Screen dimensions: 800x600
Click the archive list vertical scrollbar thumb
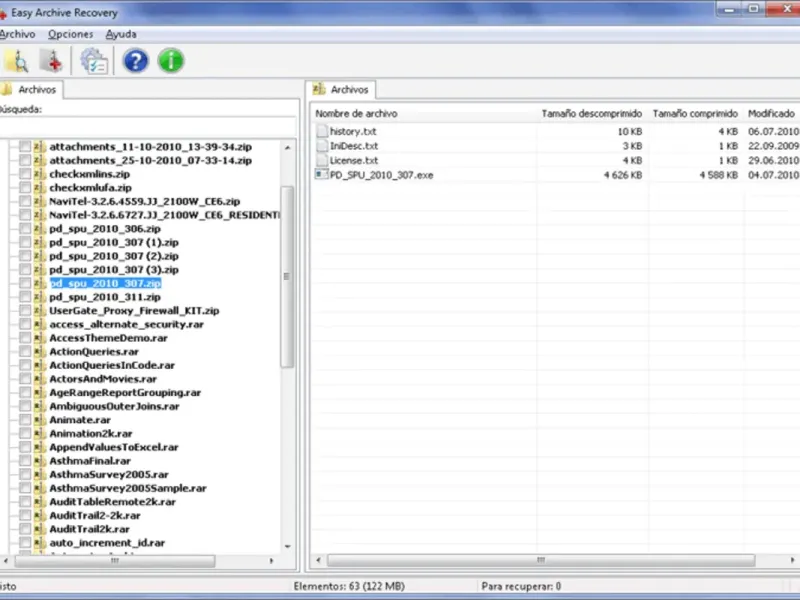pyautogui.click(x=287, y=277)
